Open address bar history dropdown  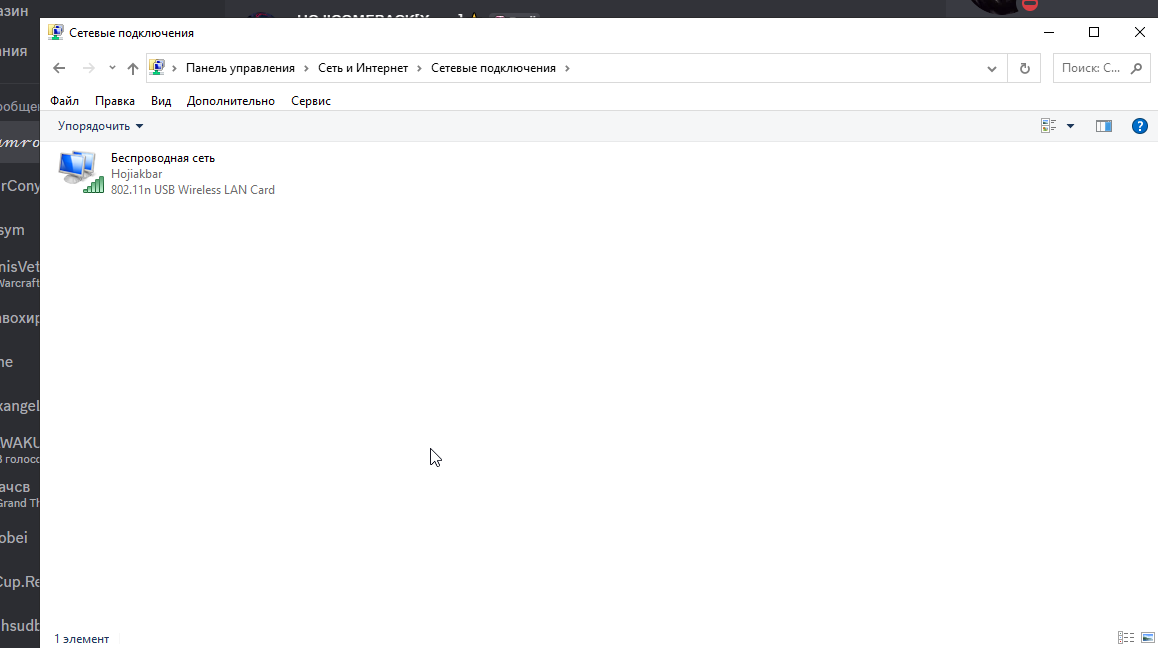[992, 69]
